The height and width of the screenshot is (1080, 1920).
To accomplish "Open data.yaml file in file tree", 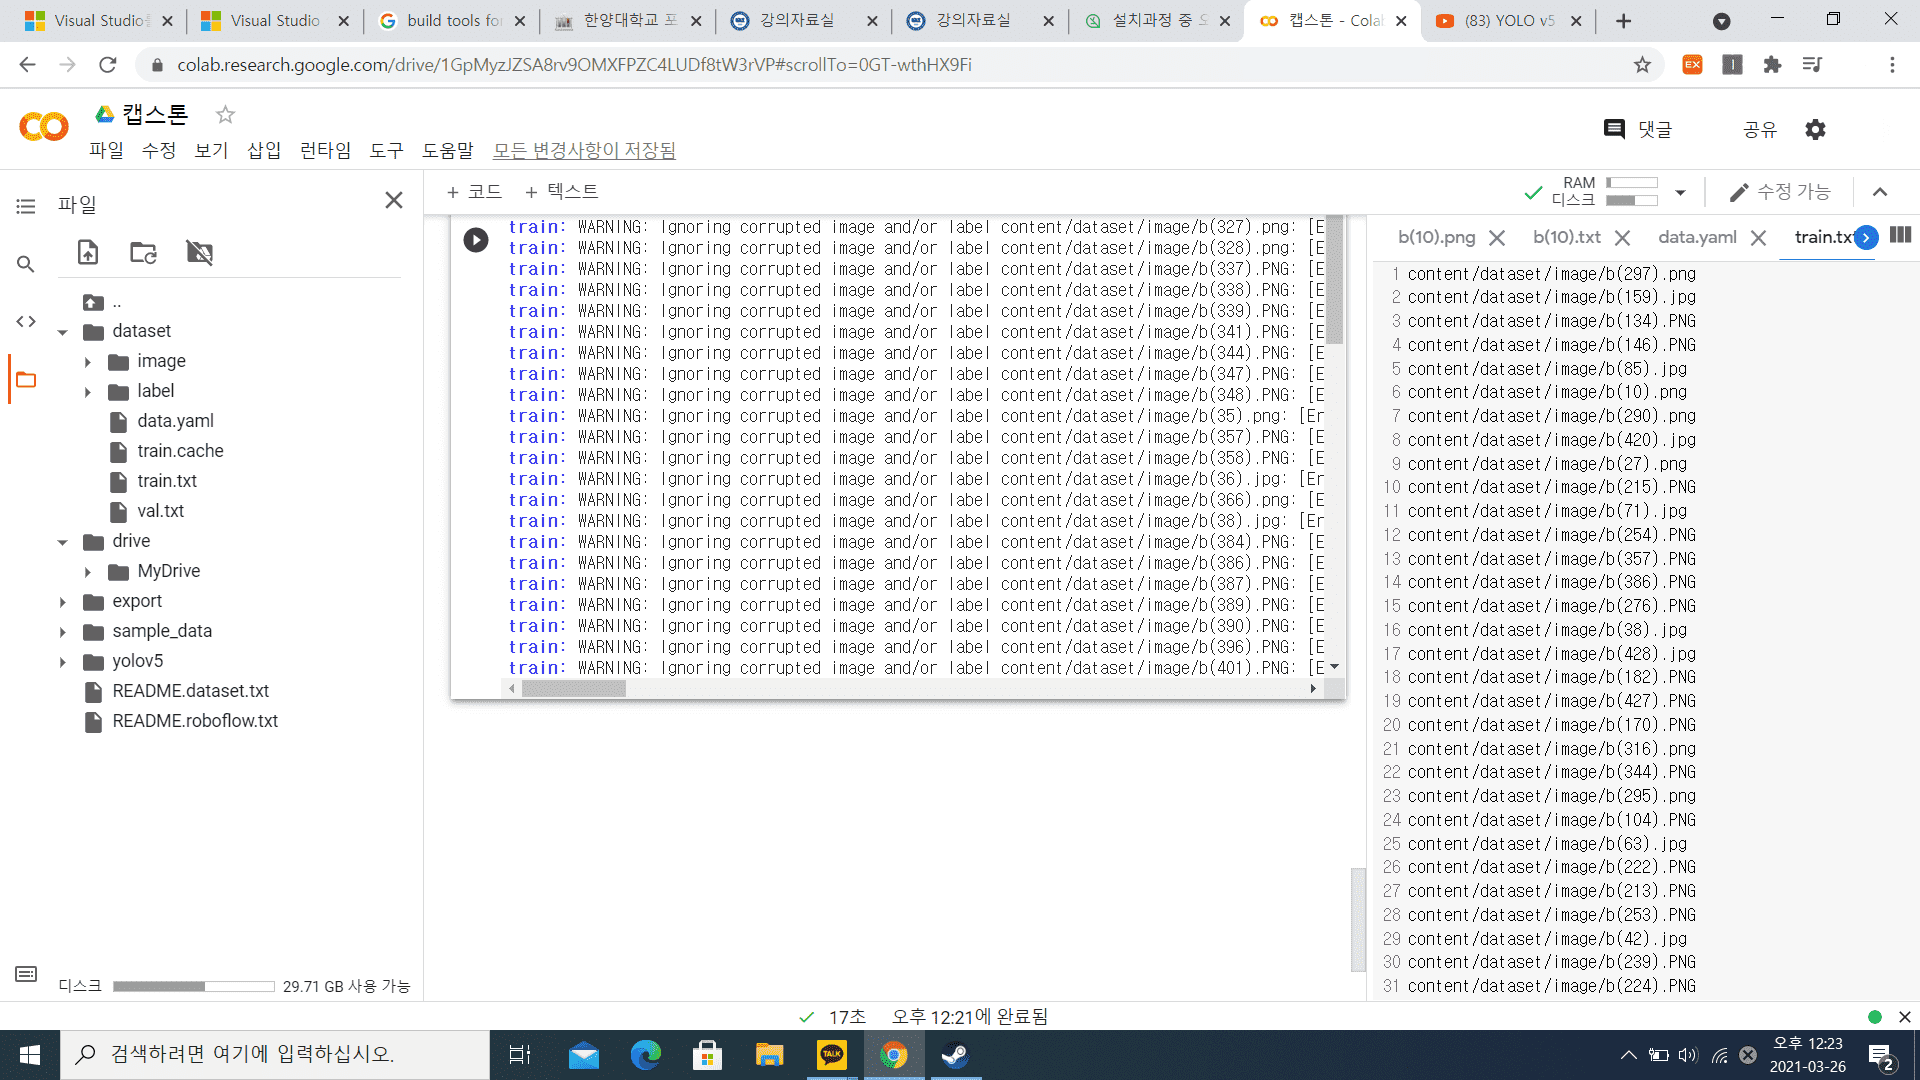I will point(175,421).
